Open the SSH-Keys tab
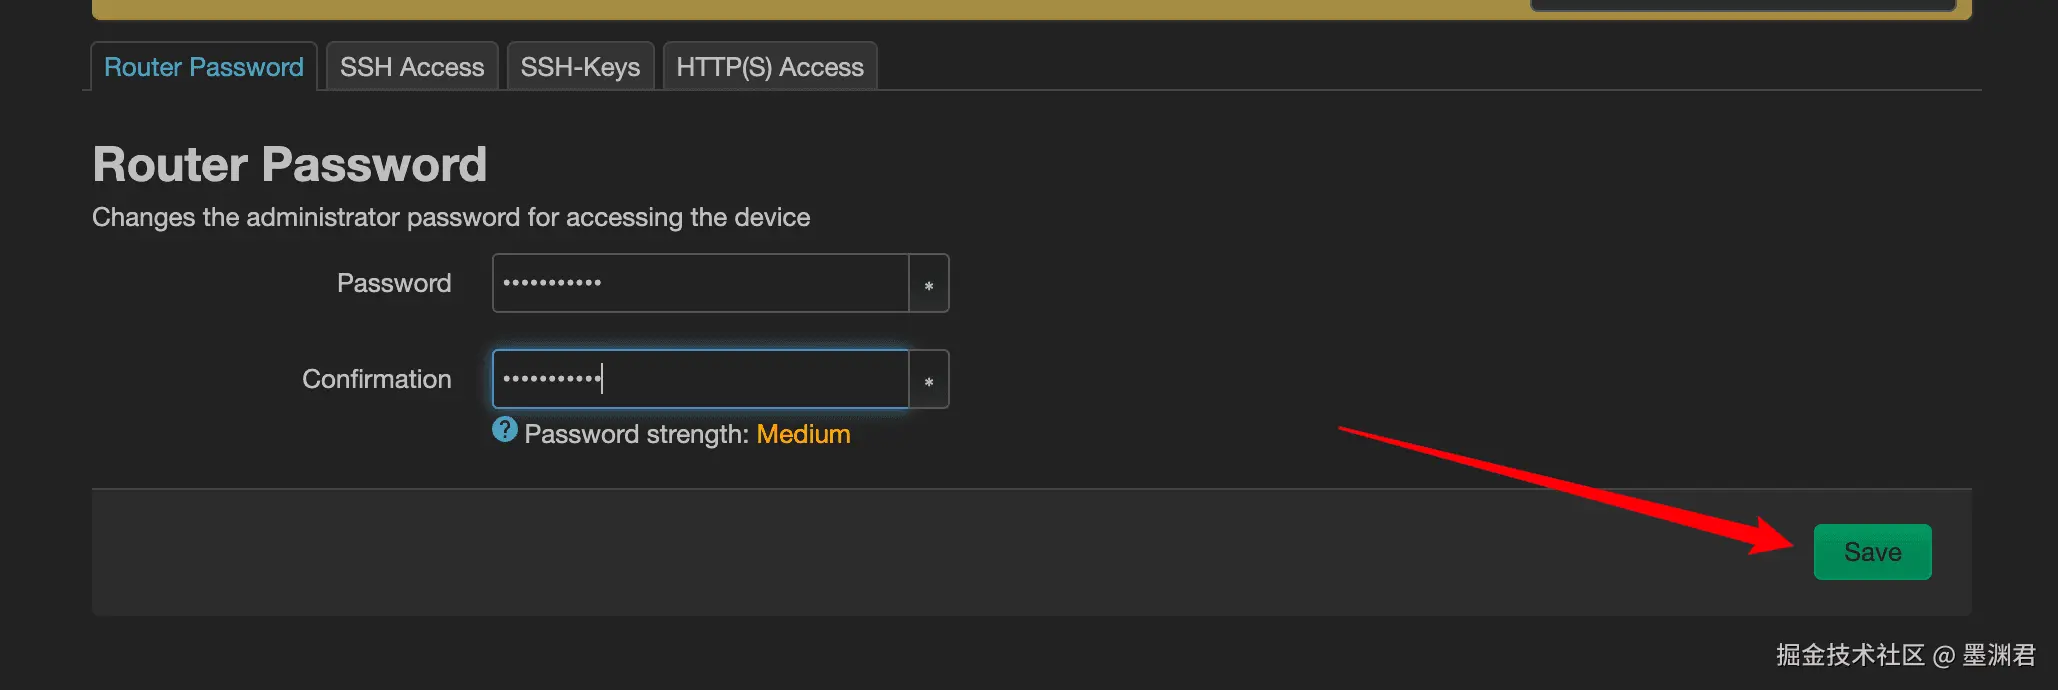This screenshot has height=690, width=2058. [580, 67]
